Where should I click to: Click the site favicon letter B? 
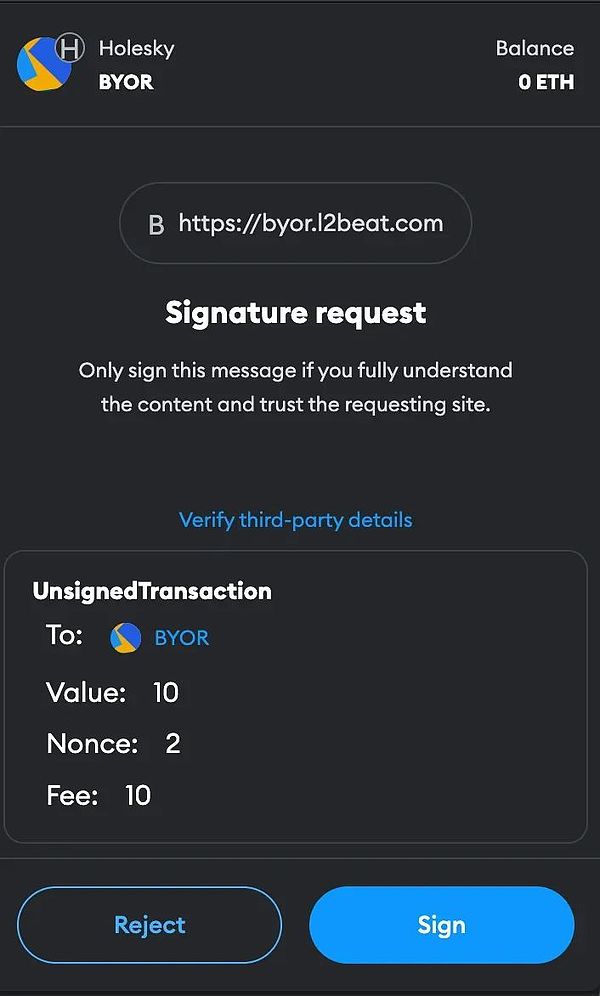155,225
